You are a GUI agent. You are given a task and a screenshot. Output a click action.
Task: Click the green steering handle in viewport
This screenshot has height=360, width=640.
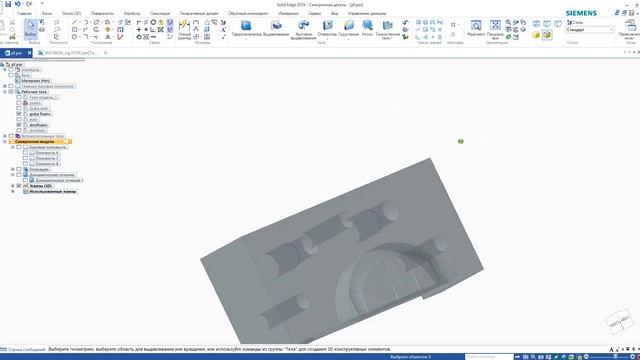pyautogui.click(x=460, y=141)
